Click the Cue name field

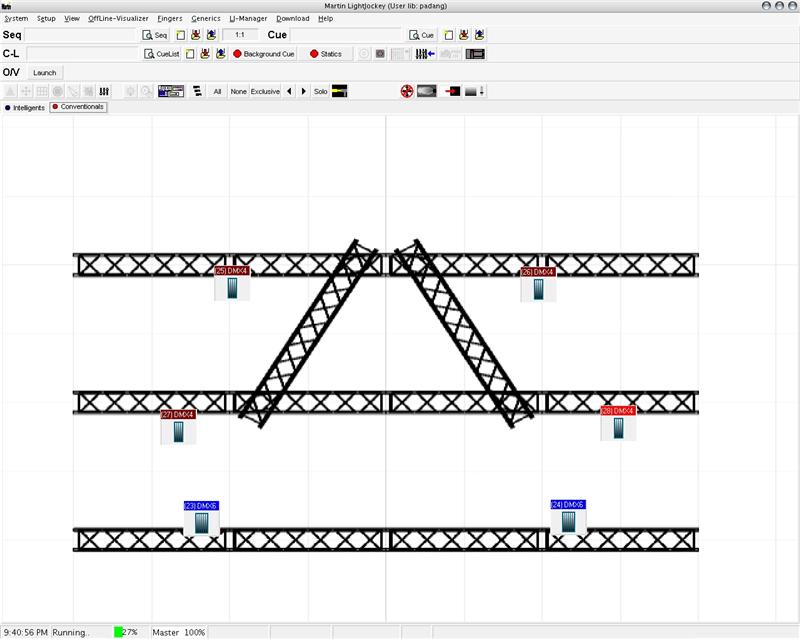pos(346,35)
